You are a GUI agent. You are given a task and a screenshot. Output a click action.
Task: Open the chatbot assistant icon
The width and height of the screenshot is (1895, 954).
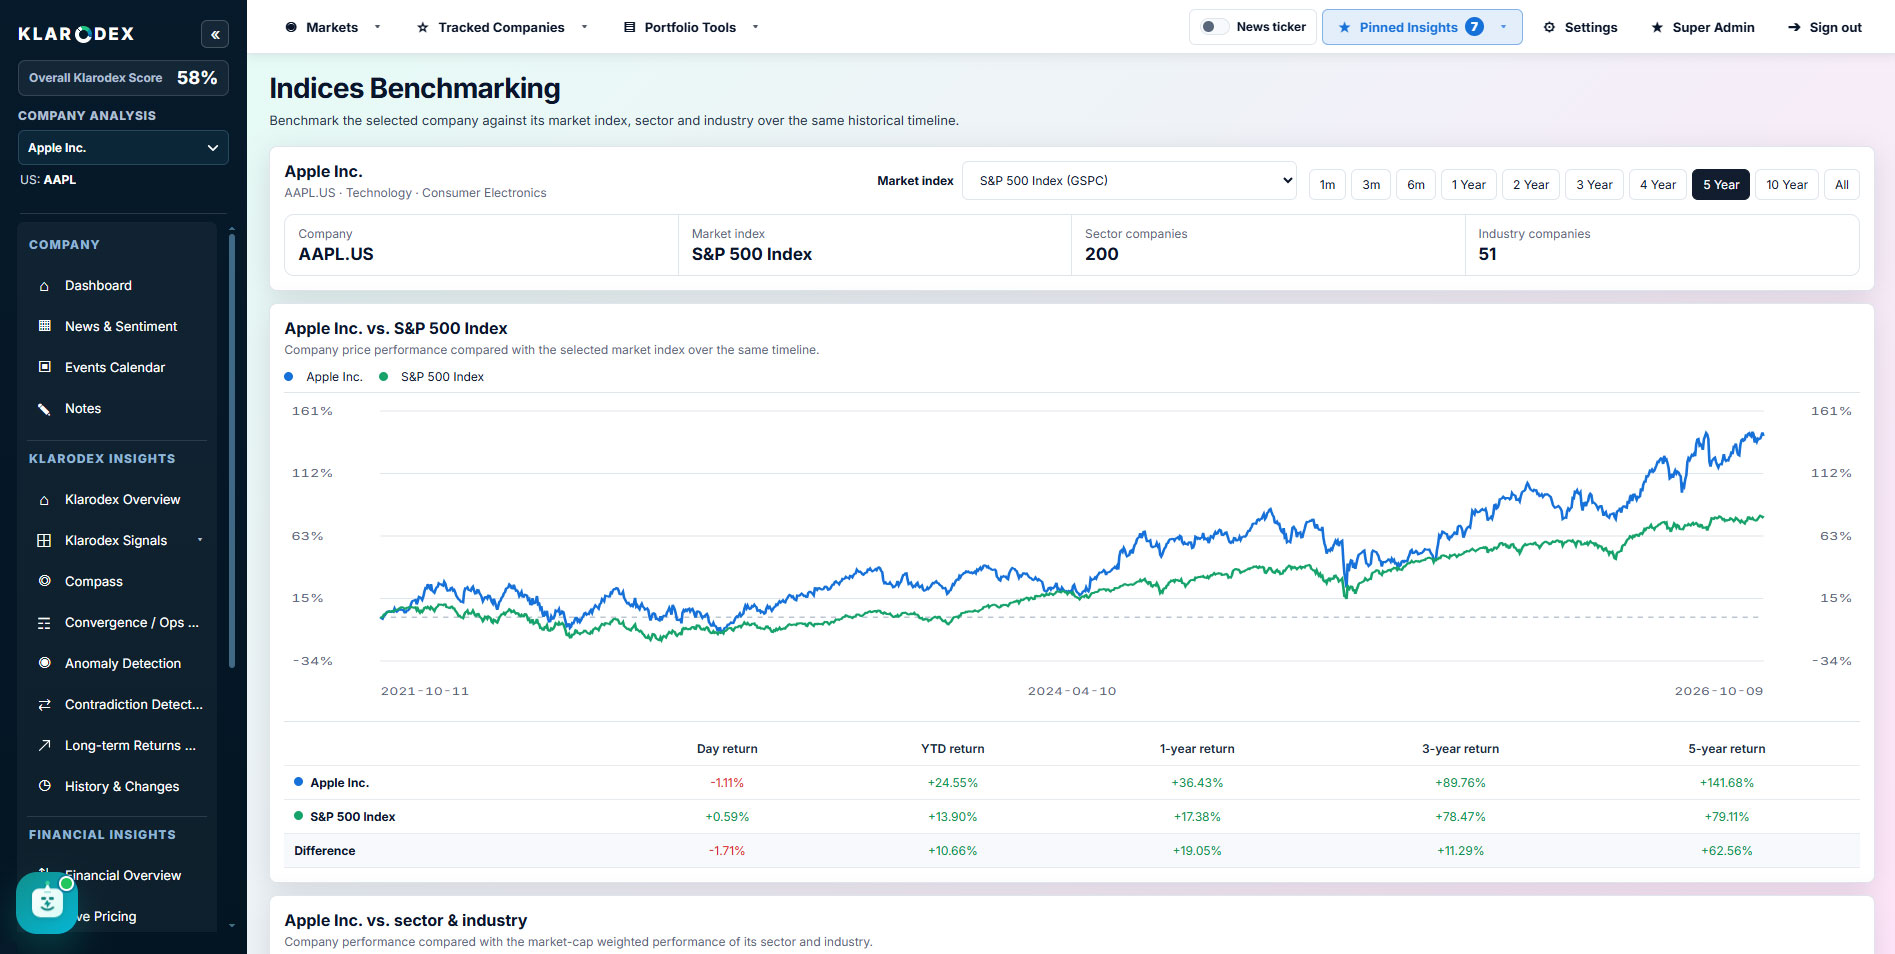[46, 902]
